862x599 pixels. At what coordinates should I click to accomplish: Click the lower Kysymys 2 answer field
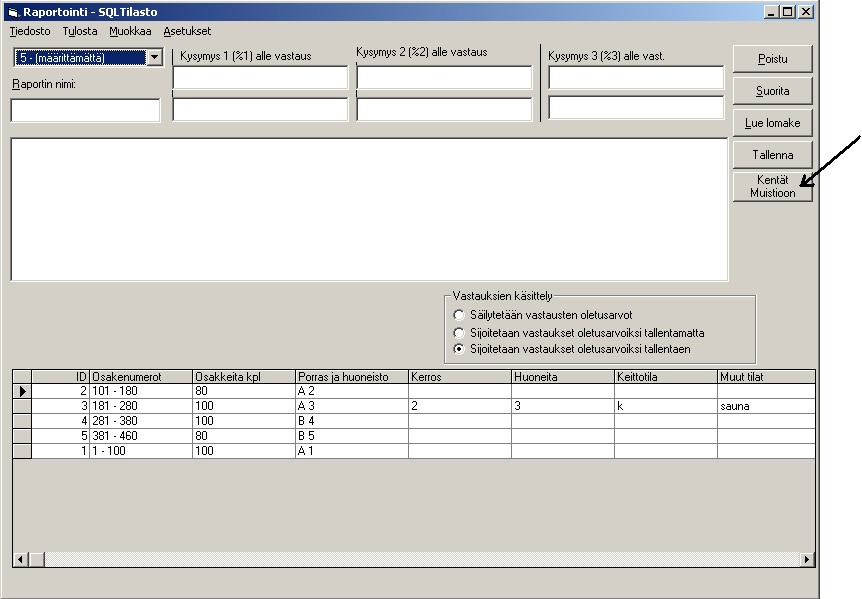click(444, 109)
